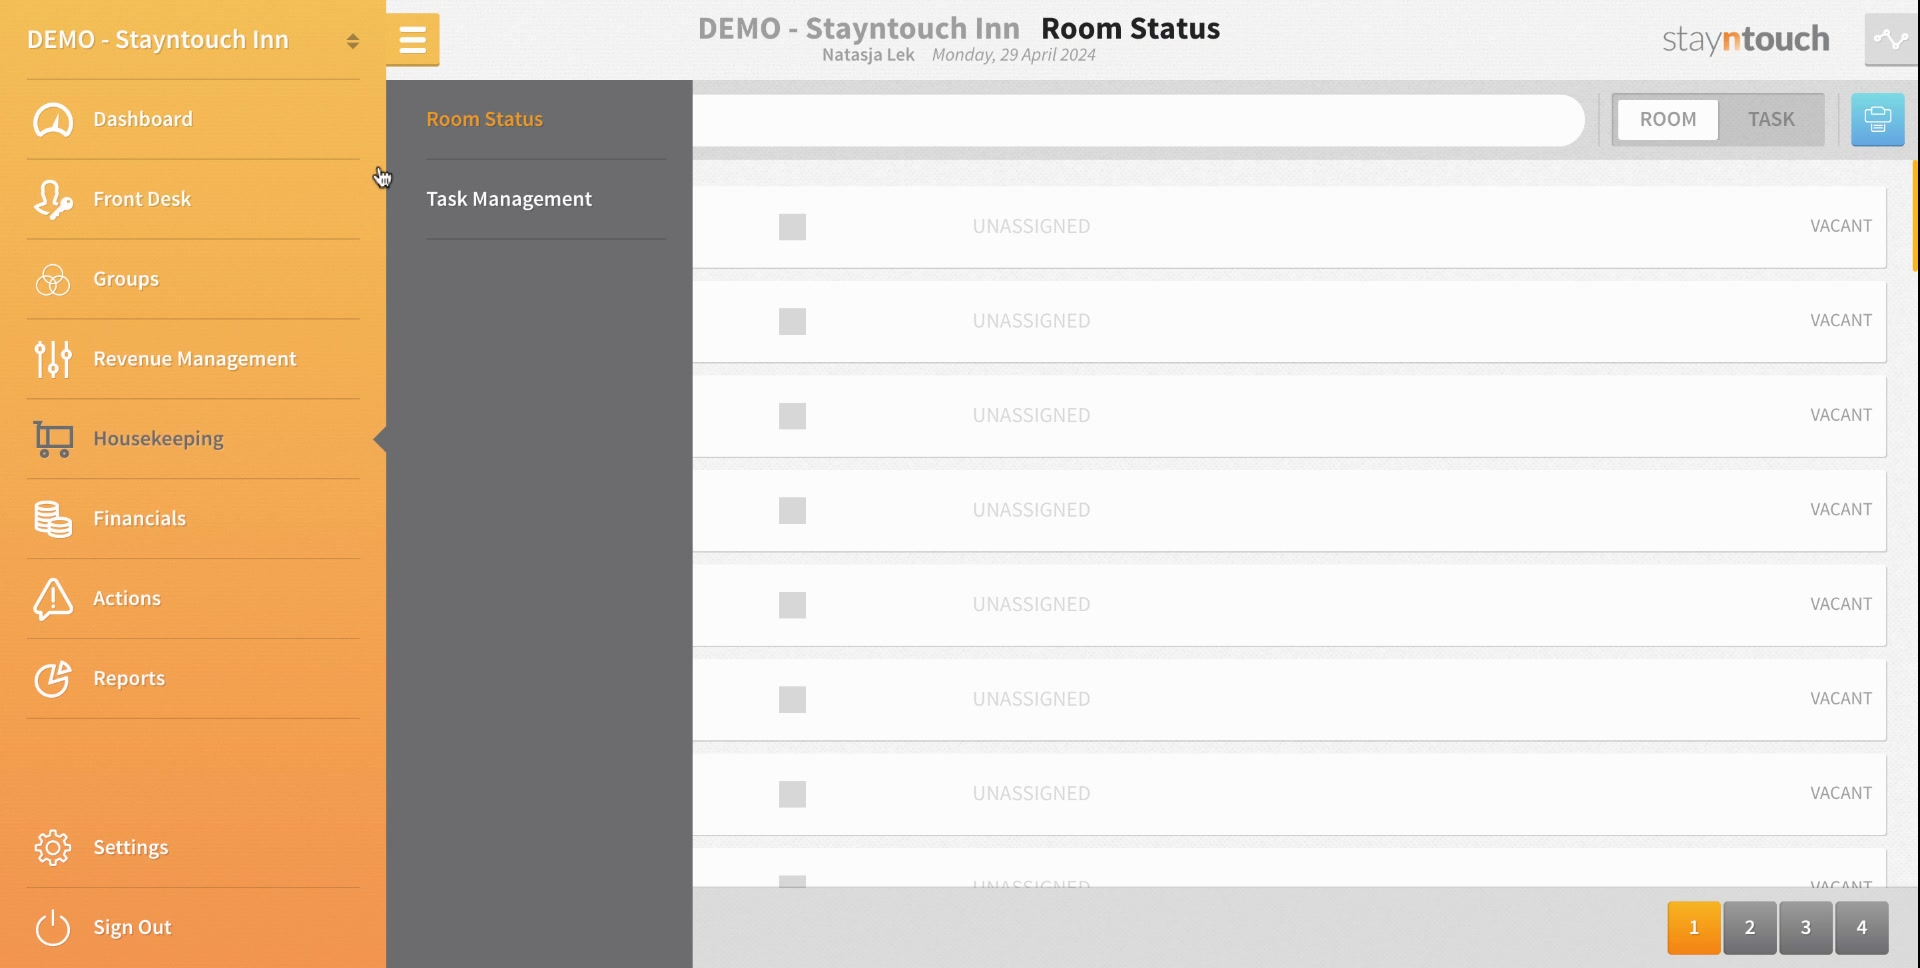1920x968 pixels.
Task: Select Task Management submenu item
Action: point(509,199)
